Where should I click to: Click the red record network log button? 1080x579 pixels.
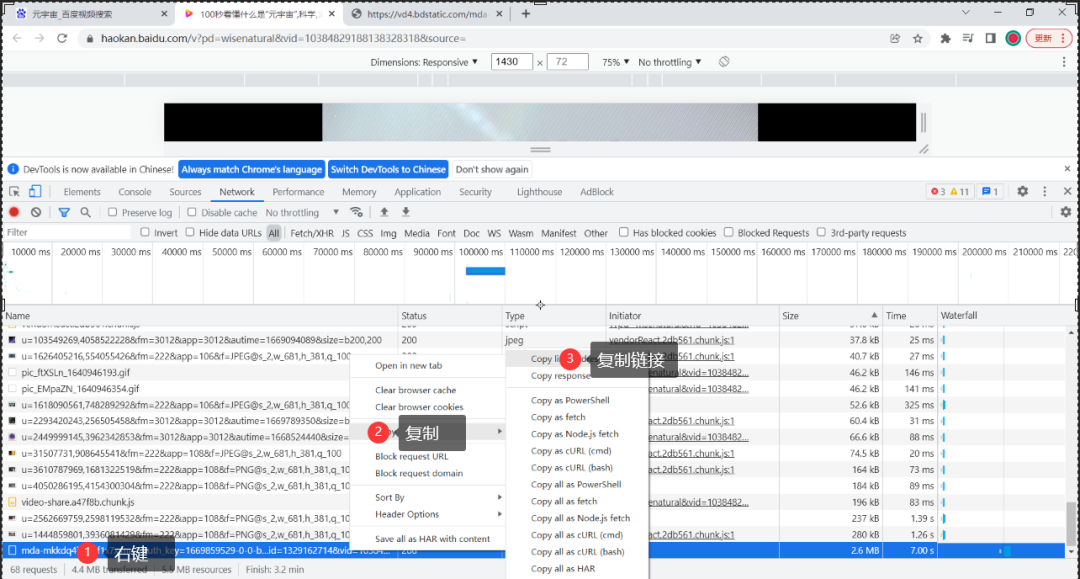click(14, 213)
